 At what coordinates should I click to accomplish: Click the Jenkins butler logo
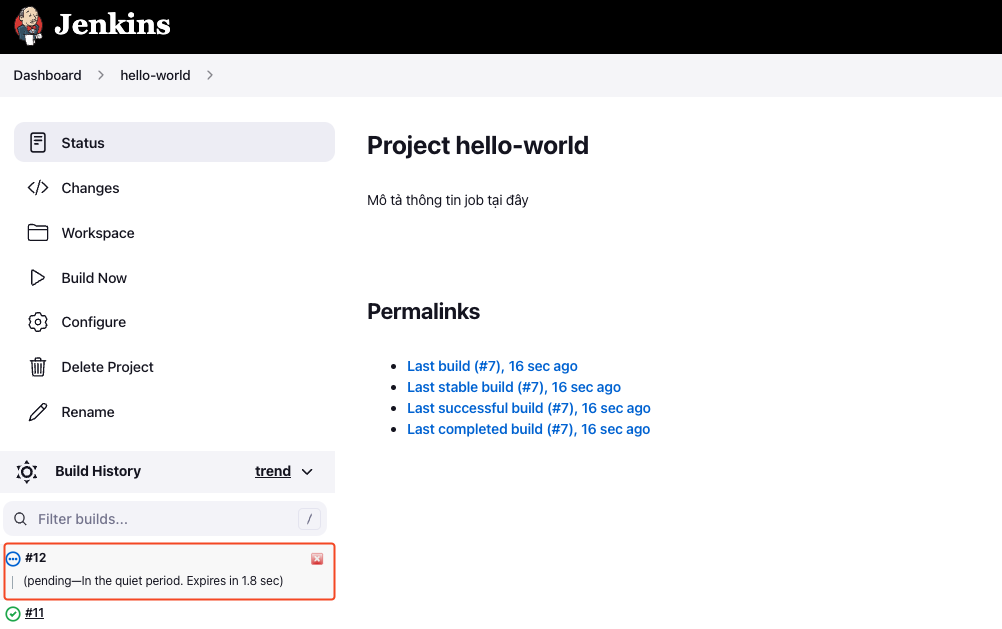pyautogui.click(x=28, y=26)
